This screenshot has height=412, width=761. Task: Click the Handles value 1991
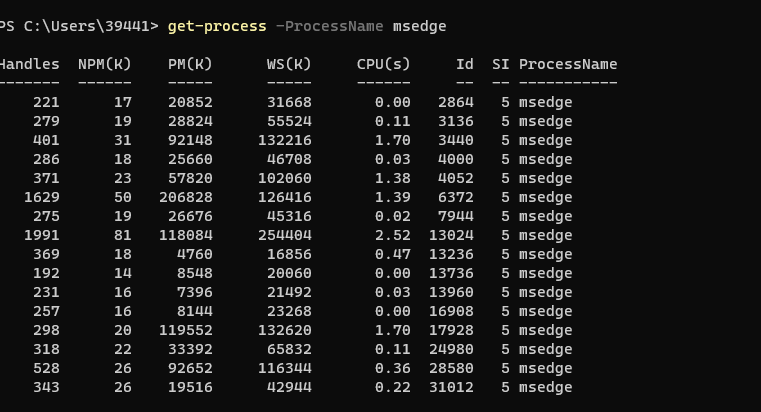(42, 235)
